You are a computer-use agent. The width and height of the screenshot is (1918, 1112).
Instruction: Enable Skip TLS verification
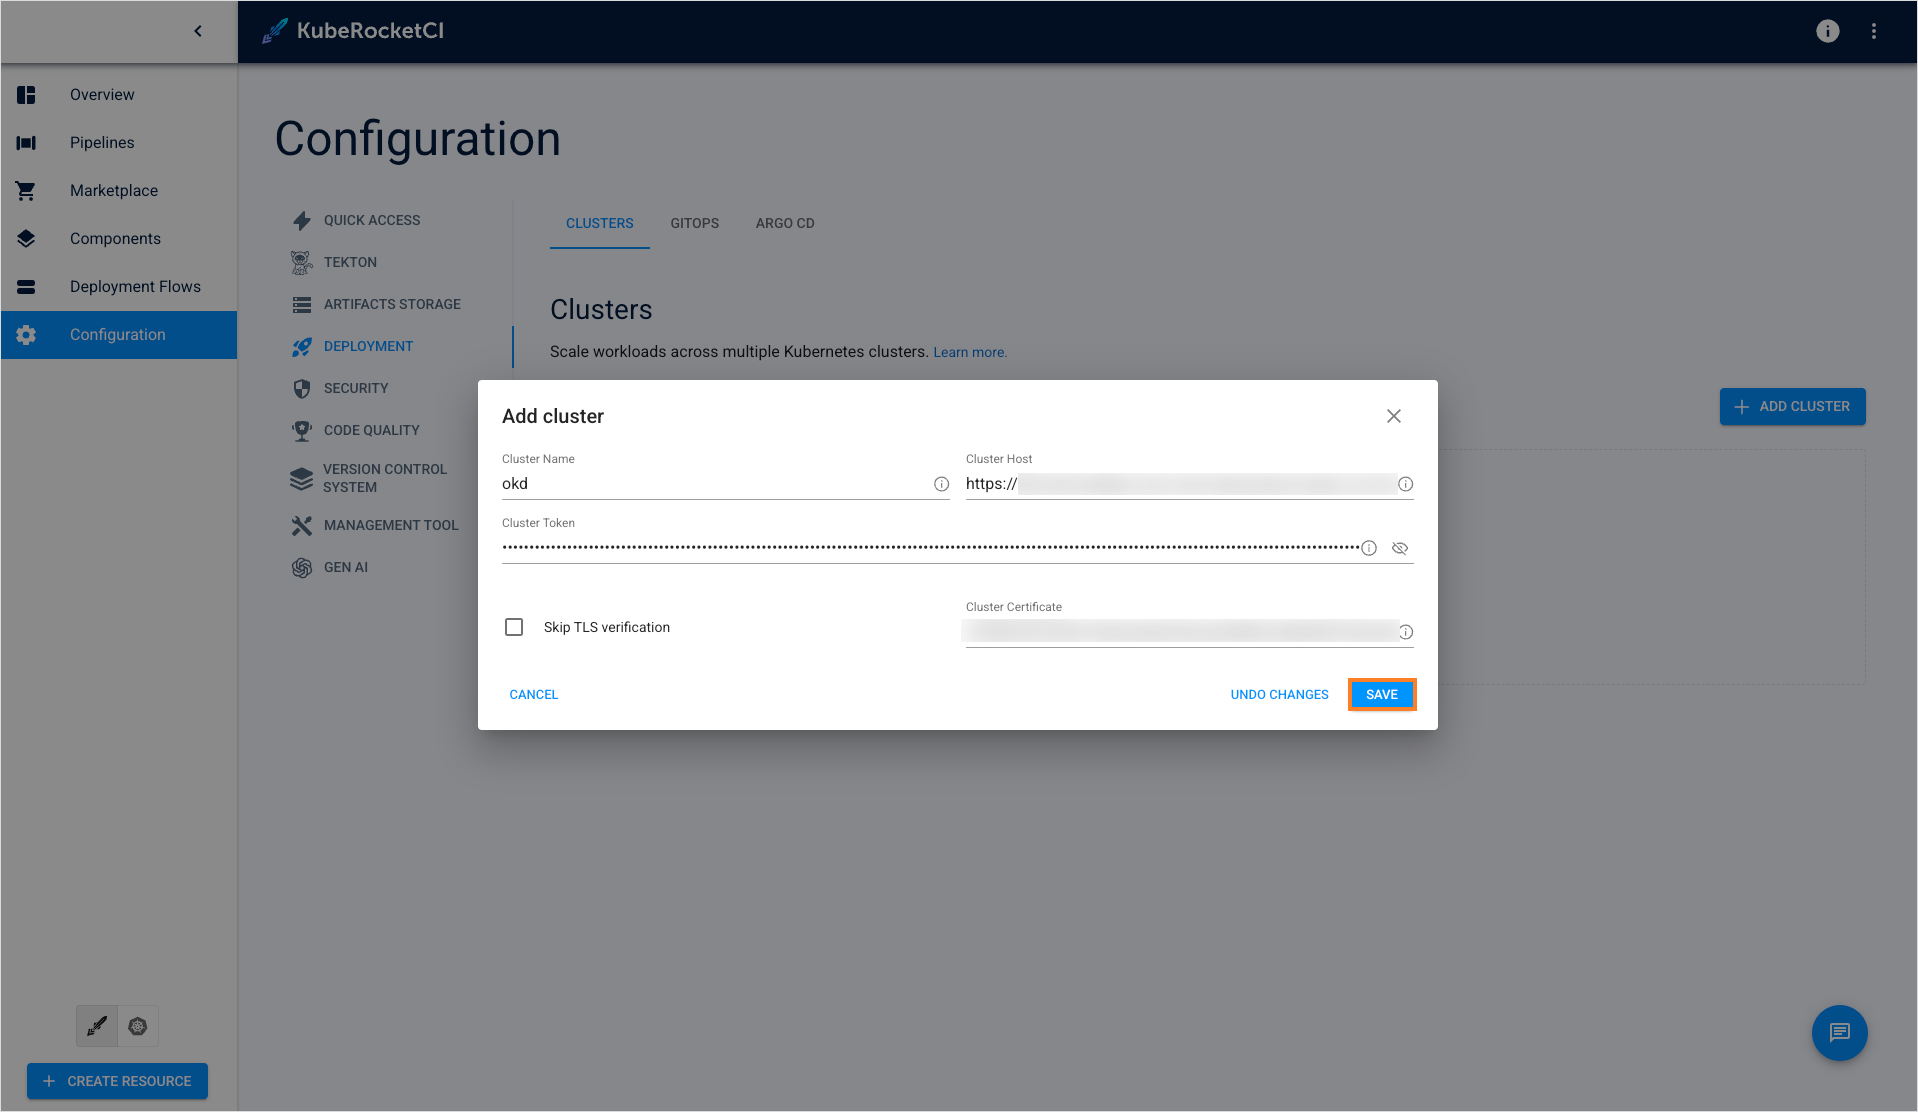pyautogui.click(x=514, y=627)
